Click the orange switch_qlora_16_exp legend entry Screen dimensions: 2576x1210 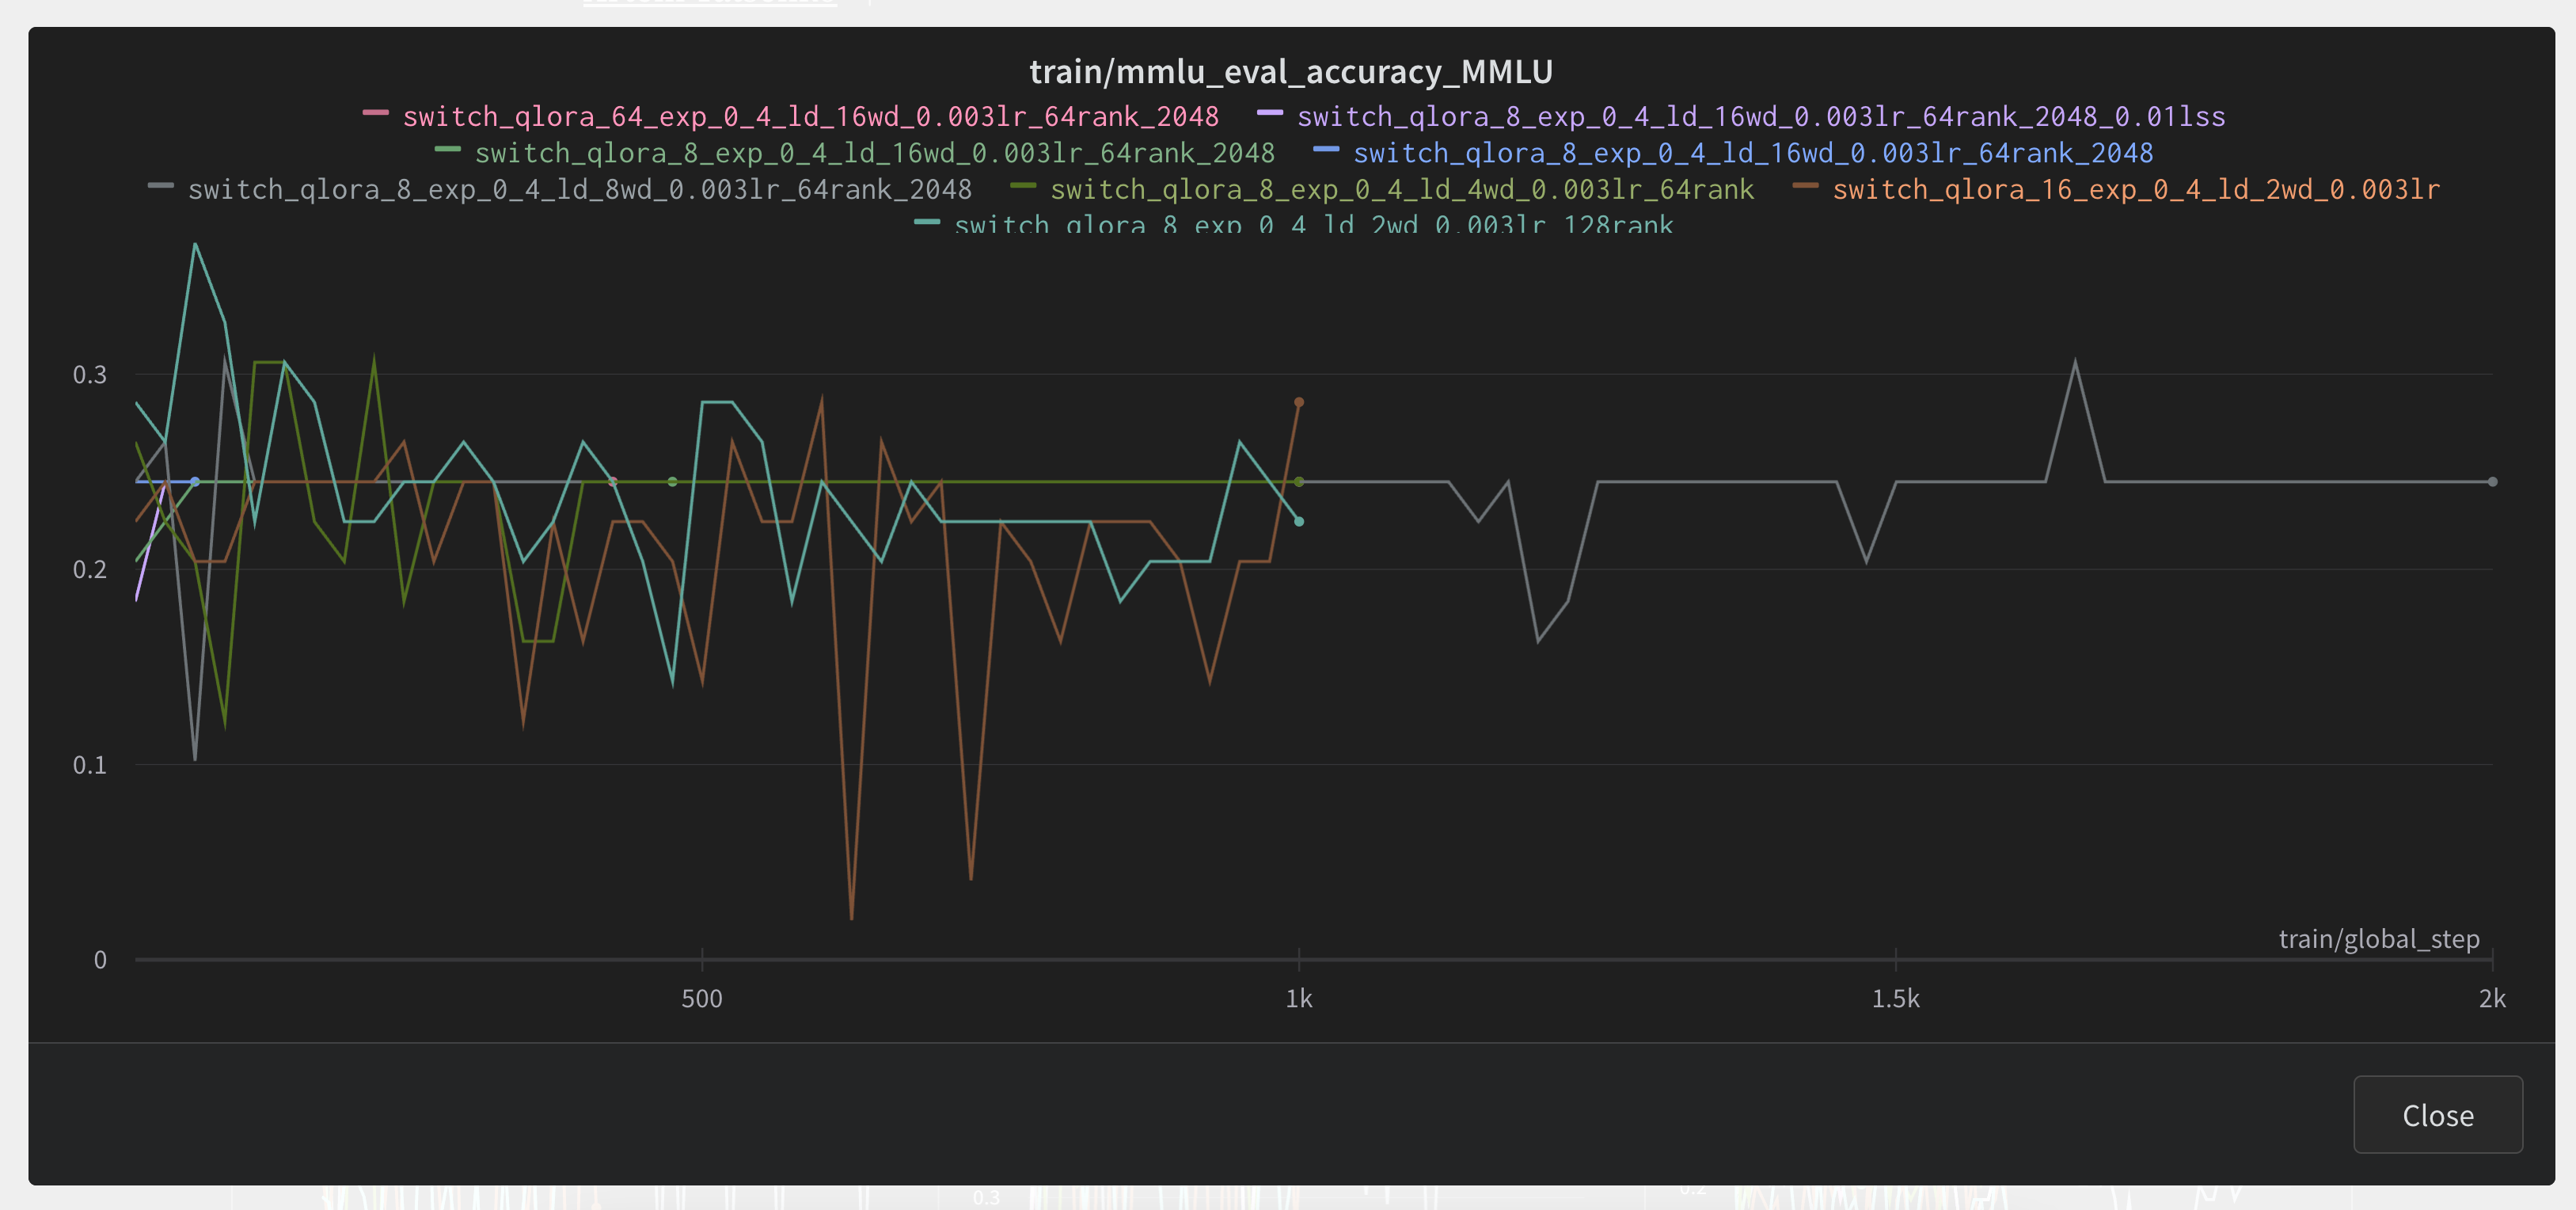coord(2135,190)
